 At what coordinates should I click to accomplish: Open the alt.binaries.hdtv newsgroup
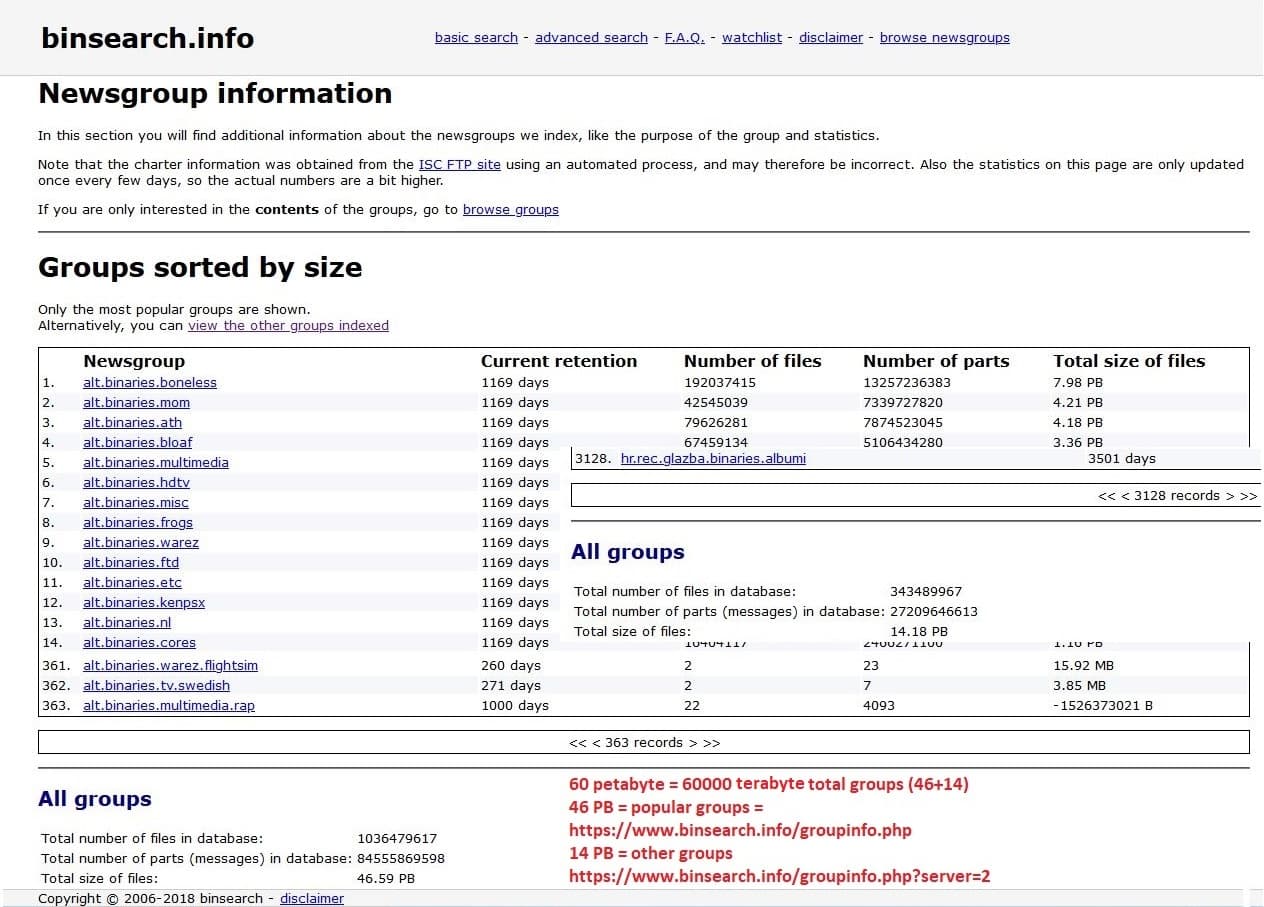[137, 482]
